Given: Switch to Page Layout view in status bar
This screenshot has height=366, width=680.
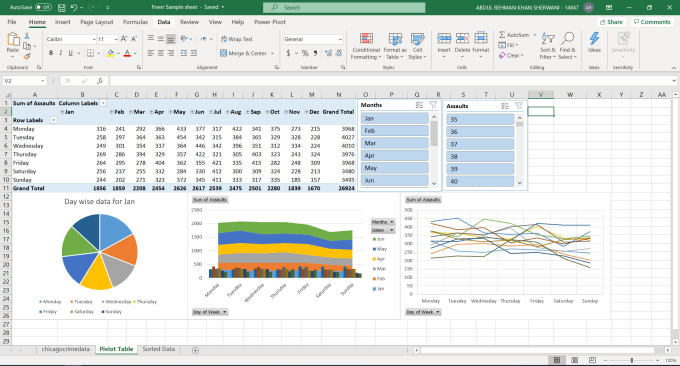Looking at the screenshot, I should pos(575,360).
